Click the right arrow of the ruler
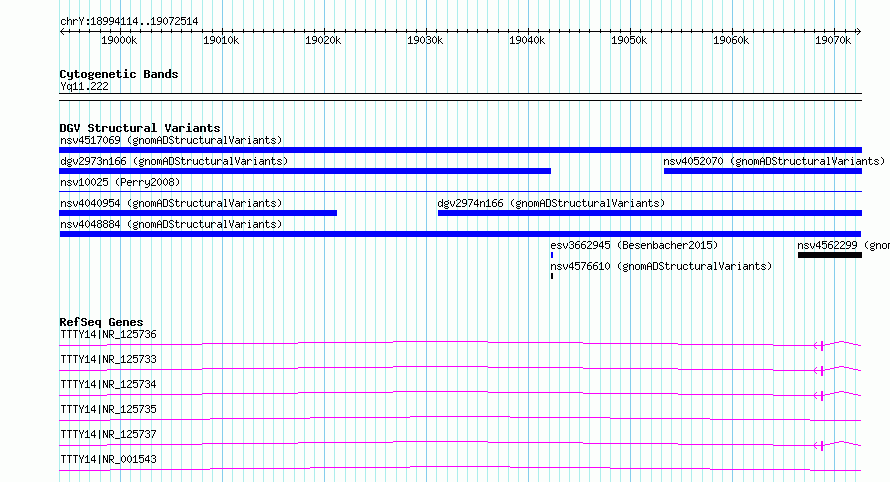This screenshot has height=482, width=890. pyautogui.click(x=858, y=32)
